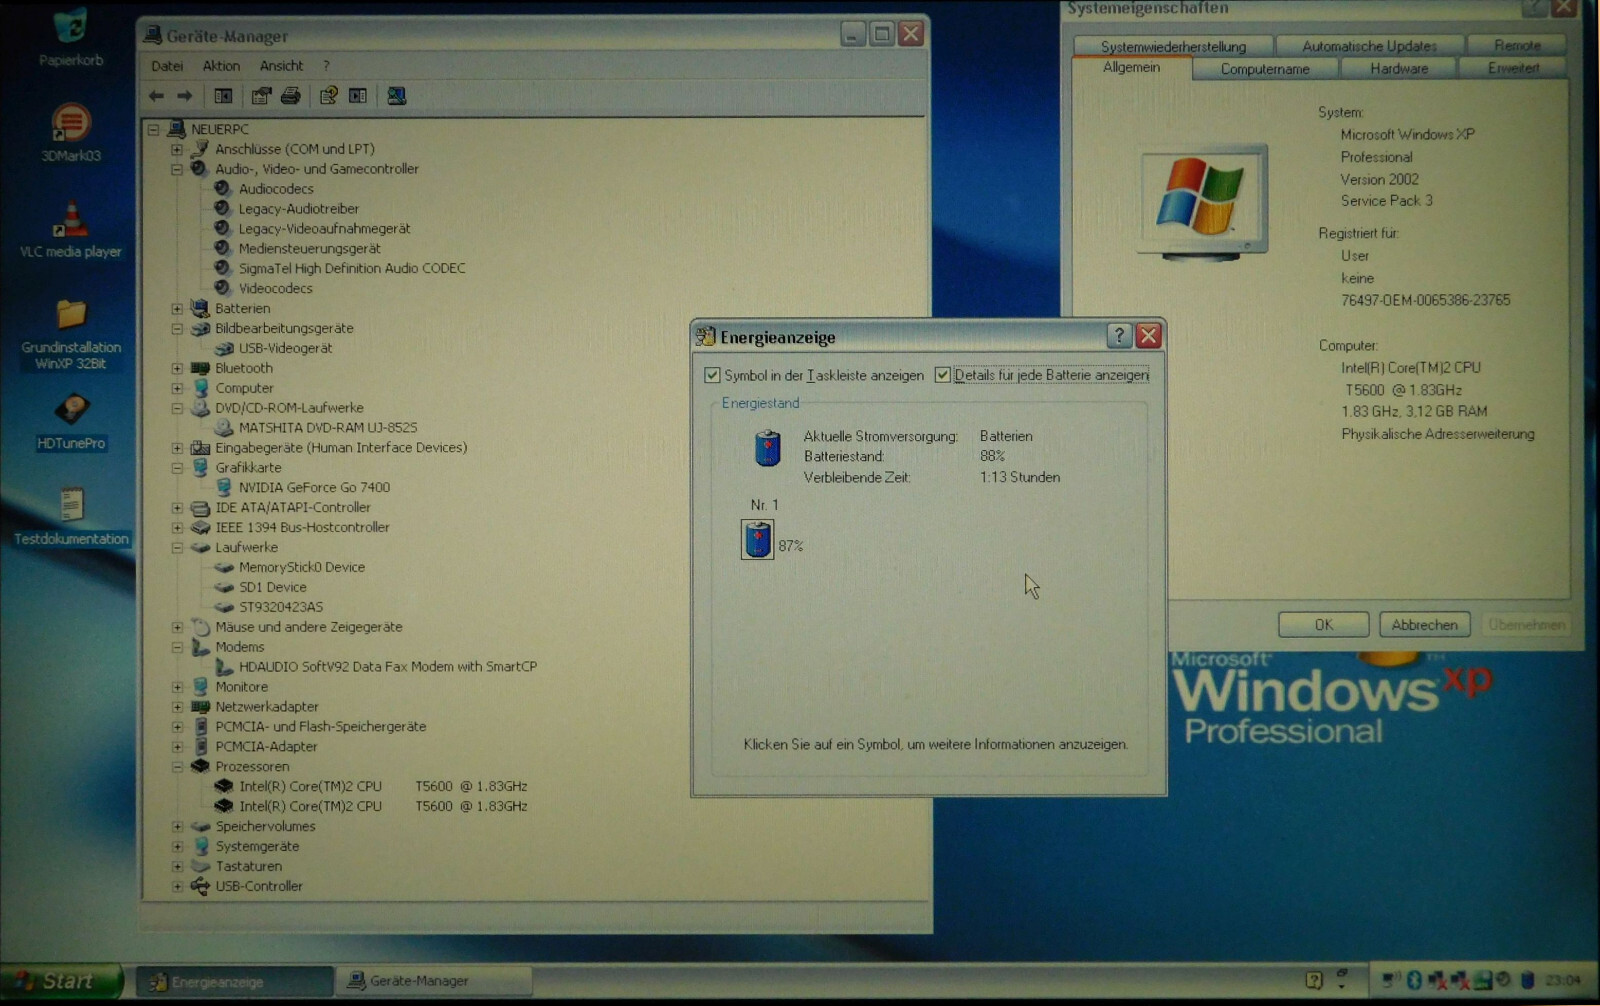Toggle Symbol in der Taskleiste anzeigen checkbox
Screen dimensions: 1600x1006
click(x=712, y=375)
